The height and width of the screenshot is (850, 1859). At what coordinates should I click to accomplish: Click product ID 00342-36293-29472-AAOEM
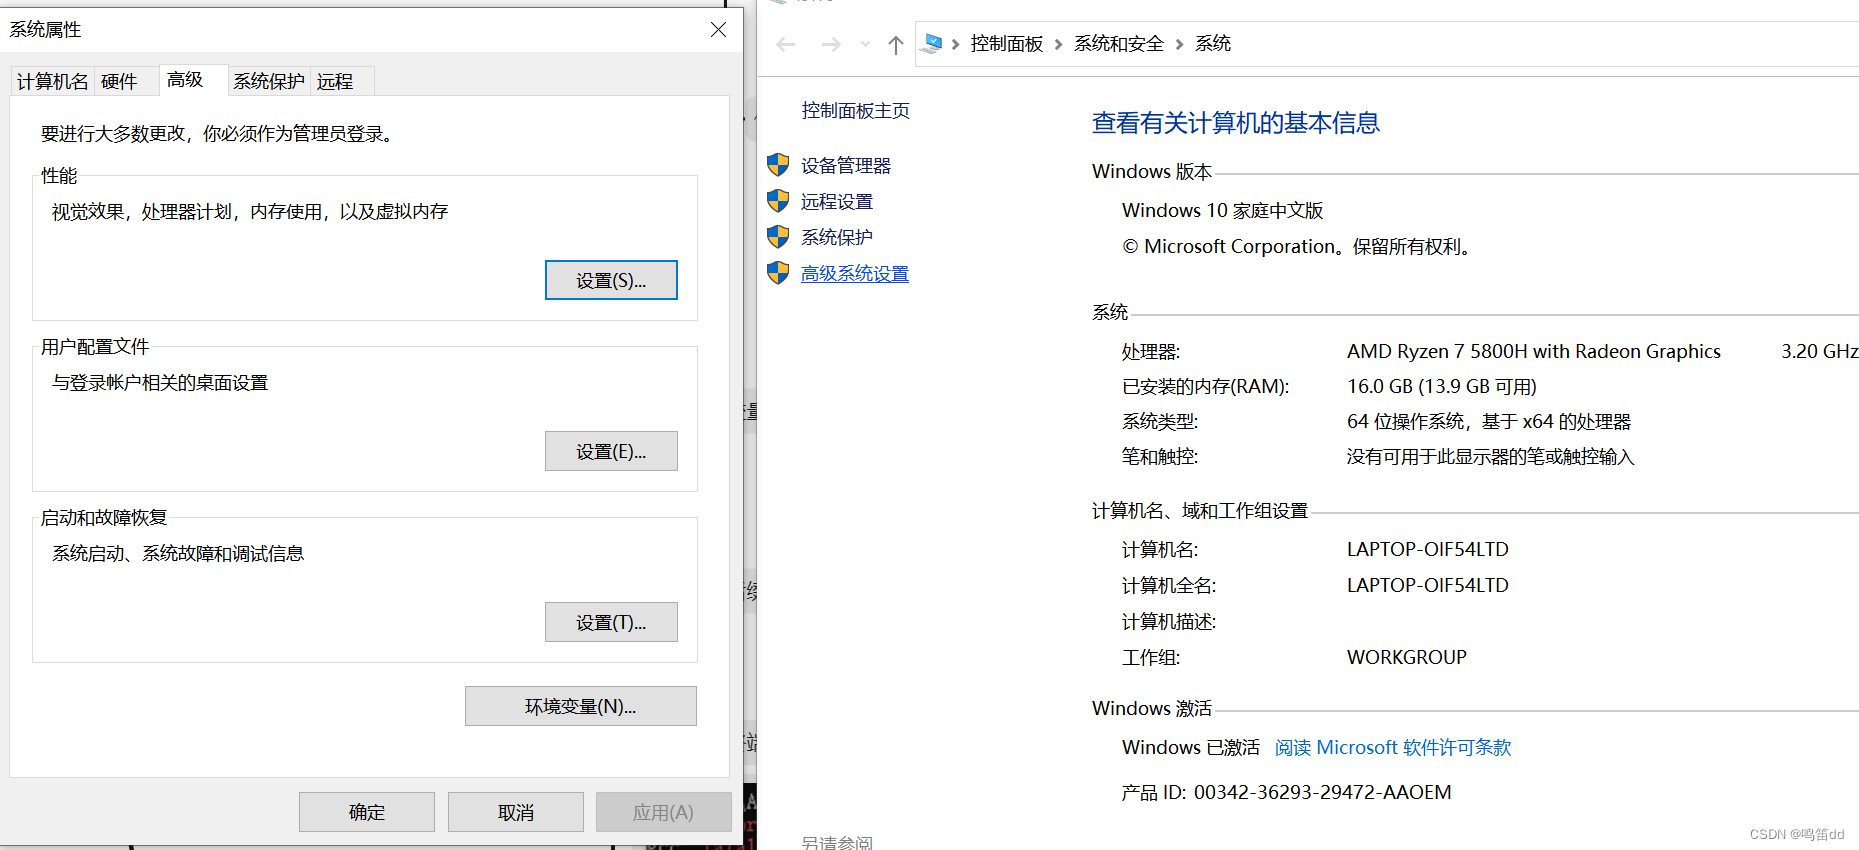click(x=1322, y=792)
